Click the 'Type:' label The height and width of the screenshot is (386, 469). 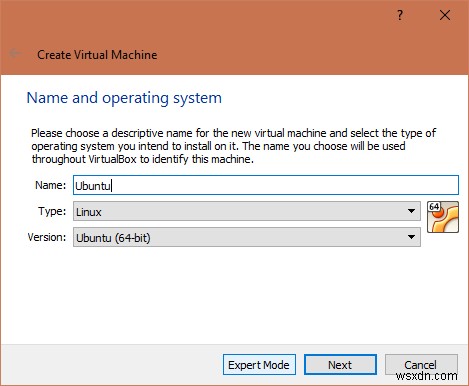pyautogui.click(x=52, y=211)
